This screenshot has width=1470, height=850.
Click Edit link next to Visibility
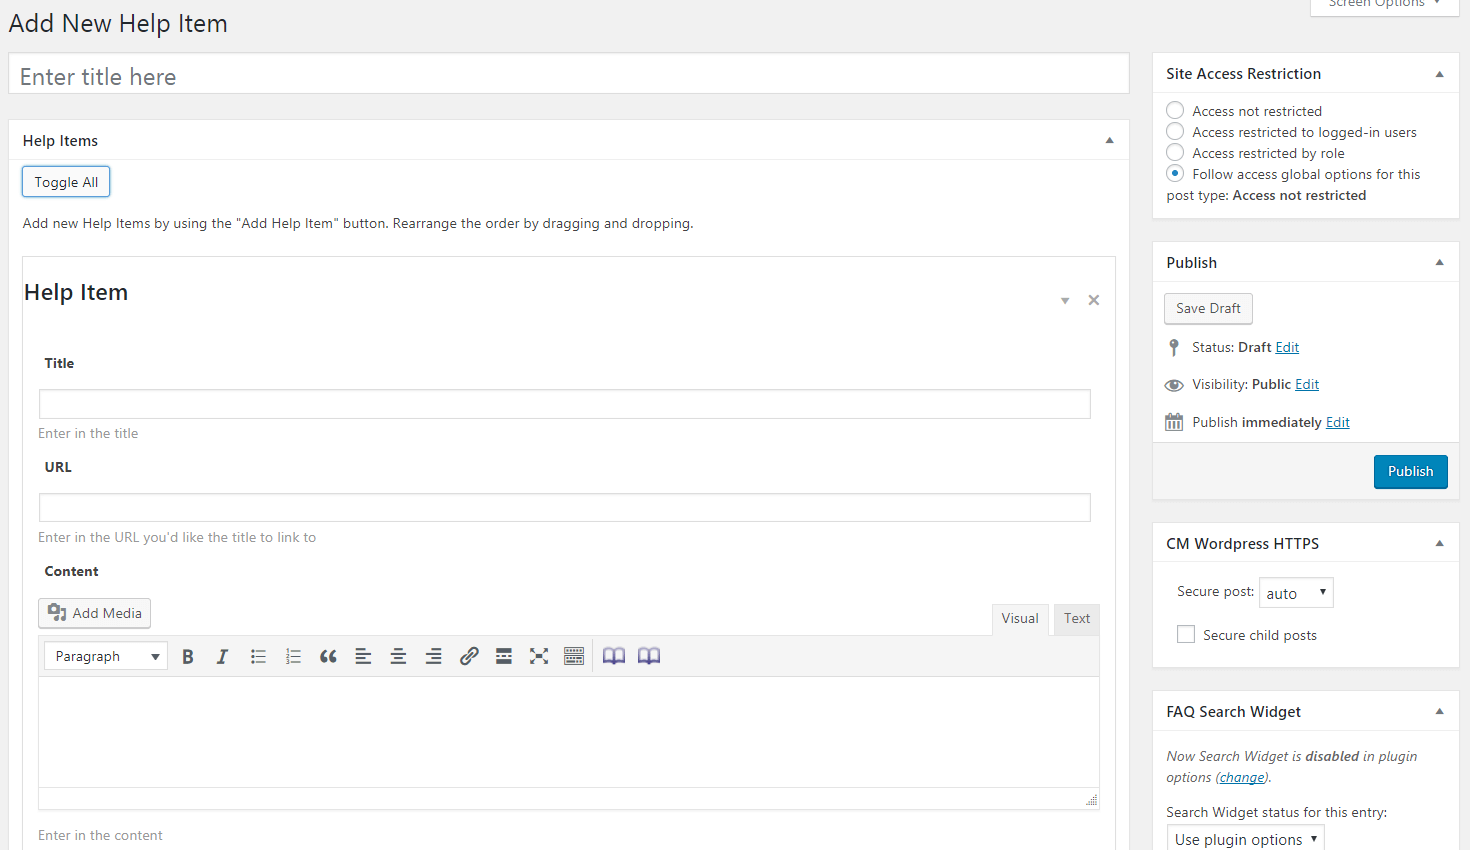tap(1307, 385)
